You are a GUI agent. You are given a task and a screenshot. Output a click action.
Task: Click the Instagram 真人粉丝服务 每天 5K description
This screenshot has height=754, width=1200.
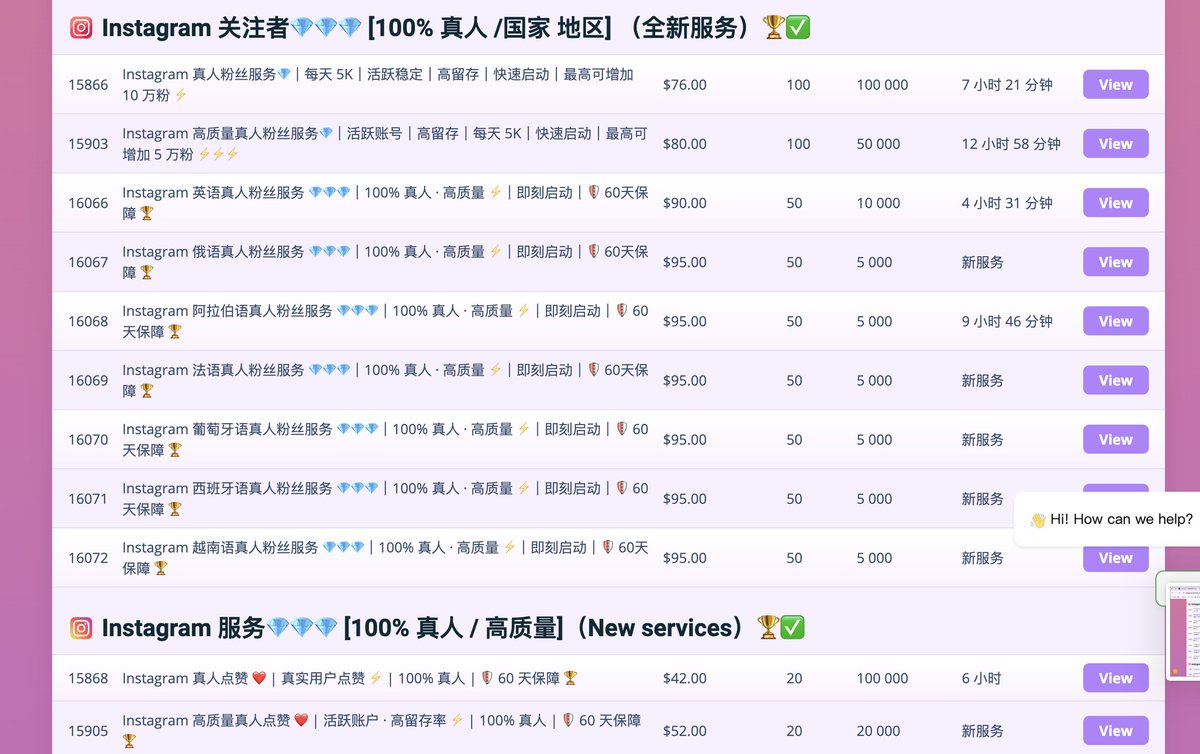tap(378, 85)
